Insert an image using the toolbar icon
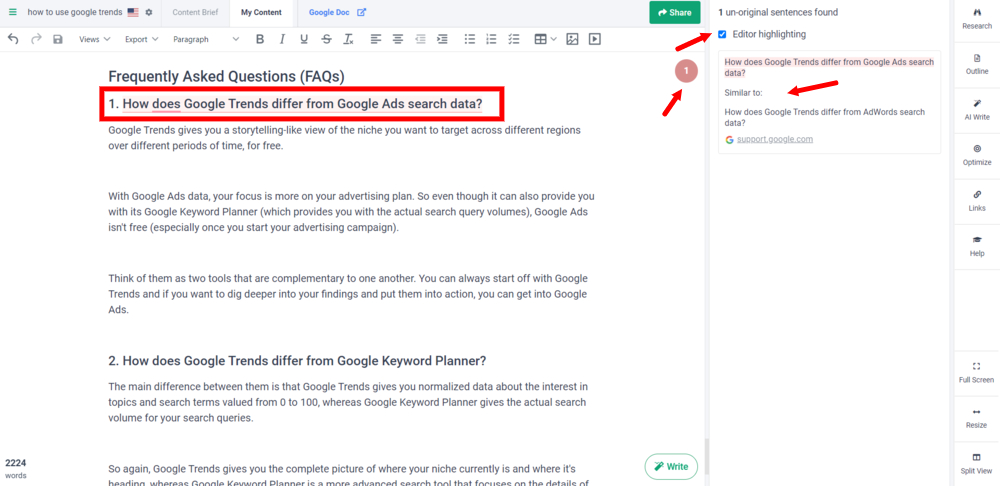The image size is (1000, 486). [x=572, y=39]
